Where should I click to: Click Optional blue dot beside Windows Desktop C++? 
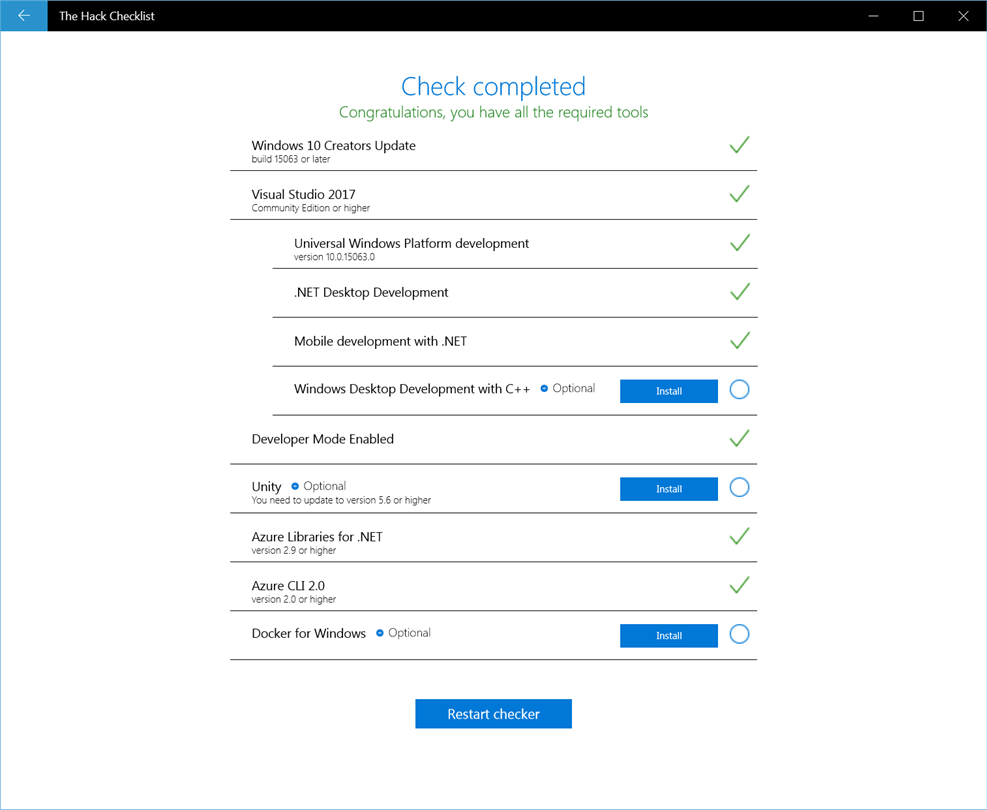click(x=544, y=388)
